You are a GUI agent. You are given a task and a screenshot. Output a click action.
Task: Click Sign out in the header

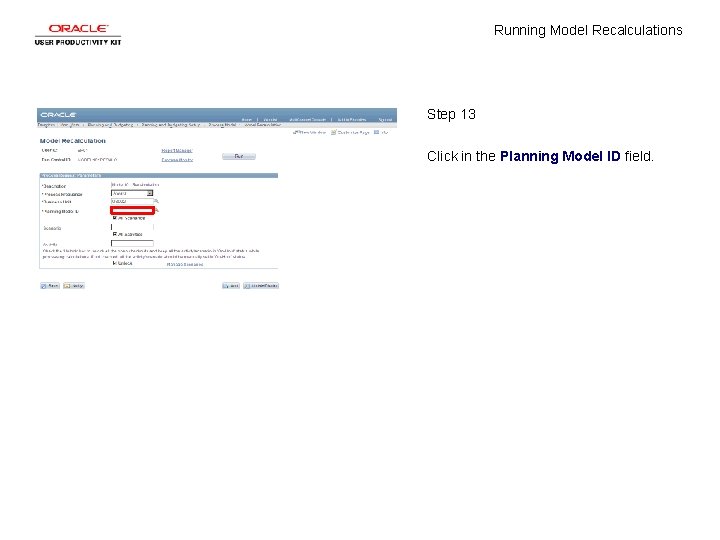tap(385, 120)
